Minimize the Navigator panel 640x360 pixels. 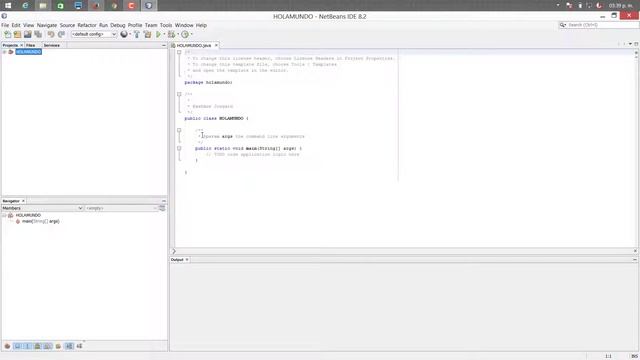164,201
